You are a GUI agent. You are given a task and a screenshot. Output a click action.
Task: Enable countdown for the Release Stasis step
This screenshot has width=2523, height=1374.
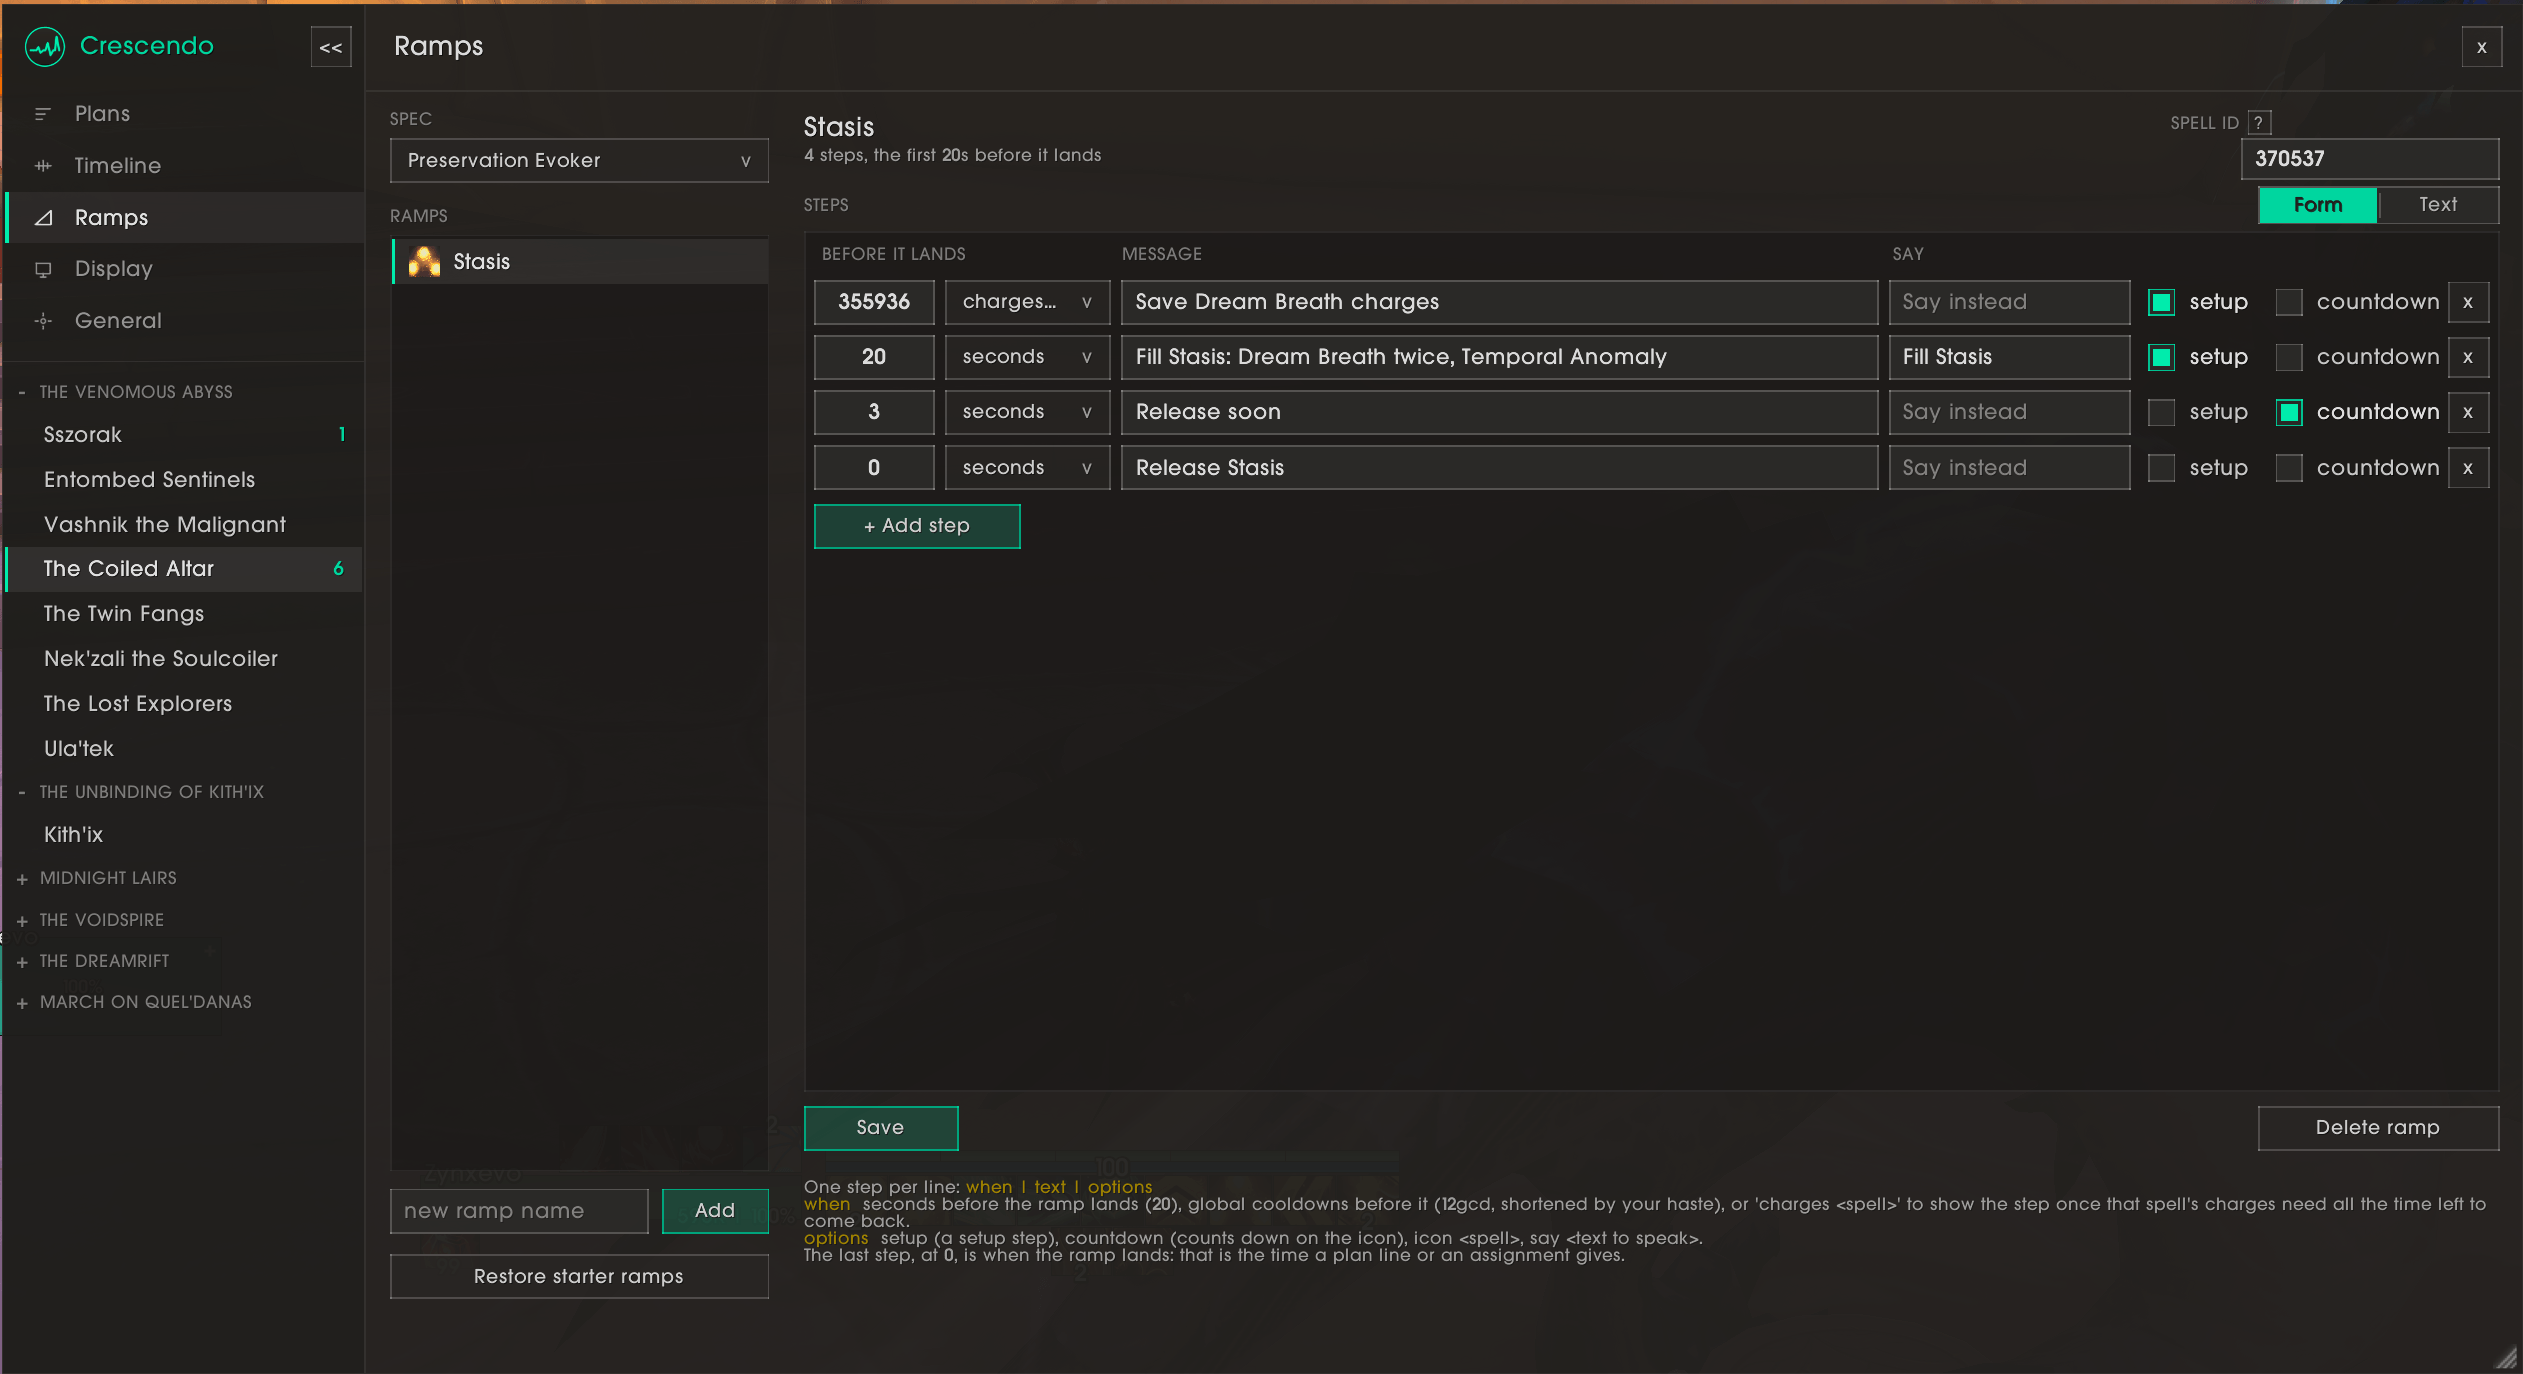tap(2289, 468)
